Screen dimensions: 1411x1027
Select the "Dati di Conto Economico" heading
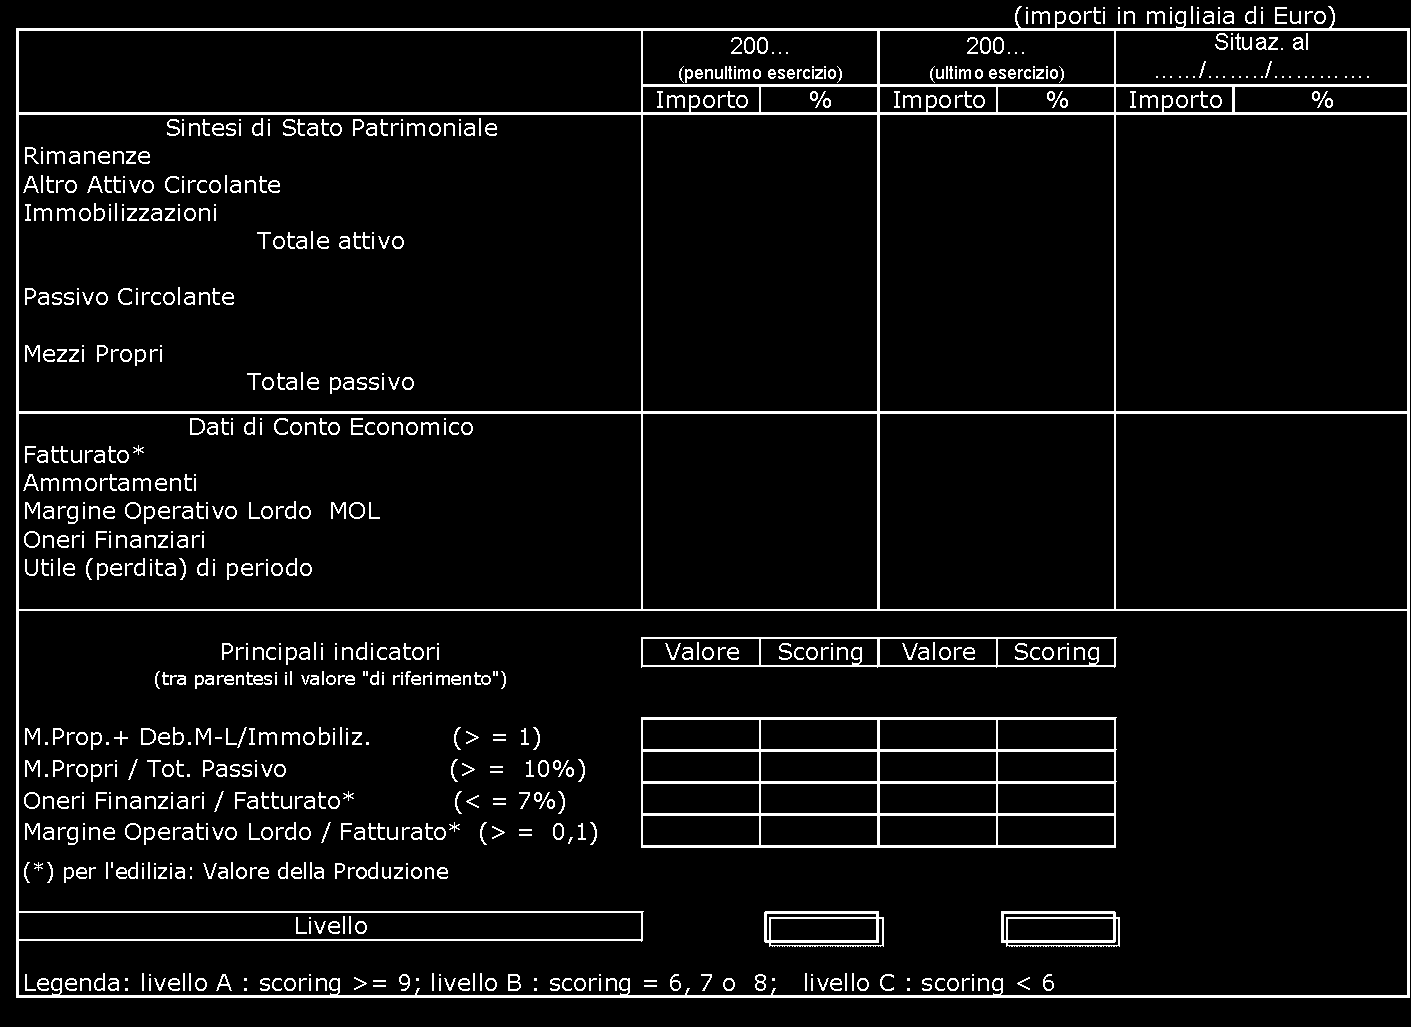[x=331, y=427]
